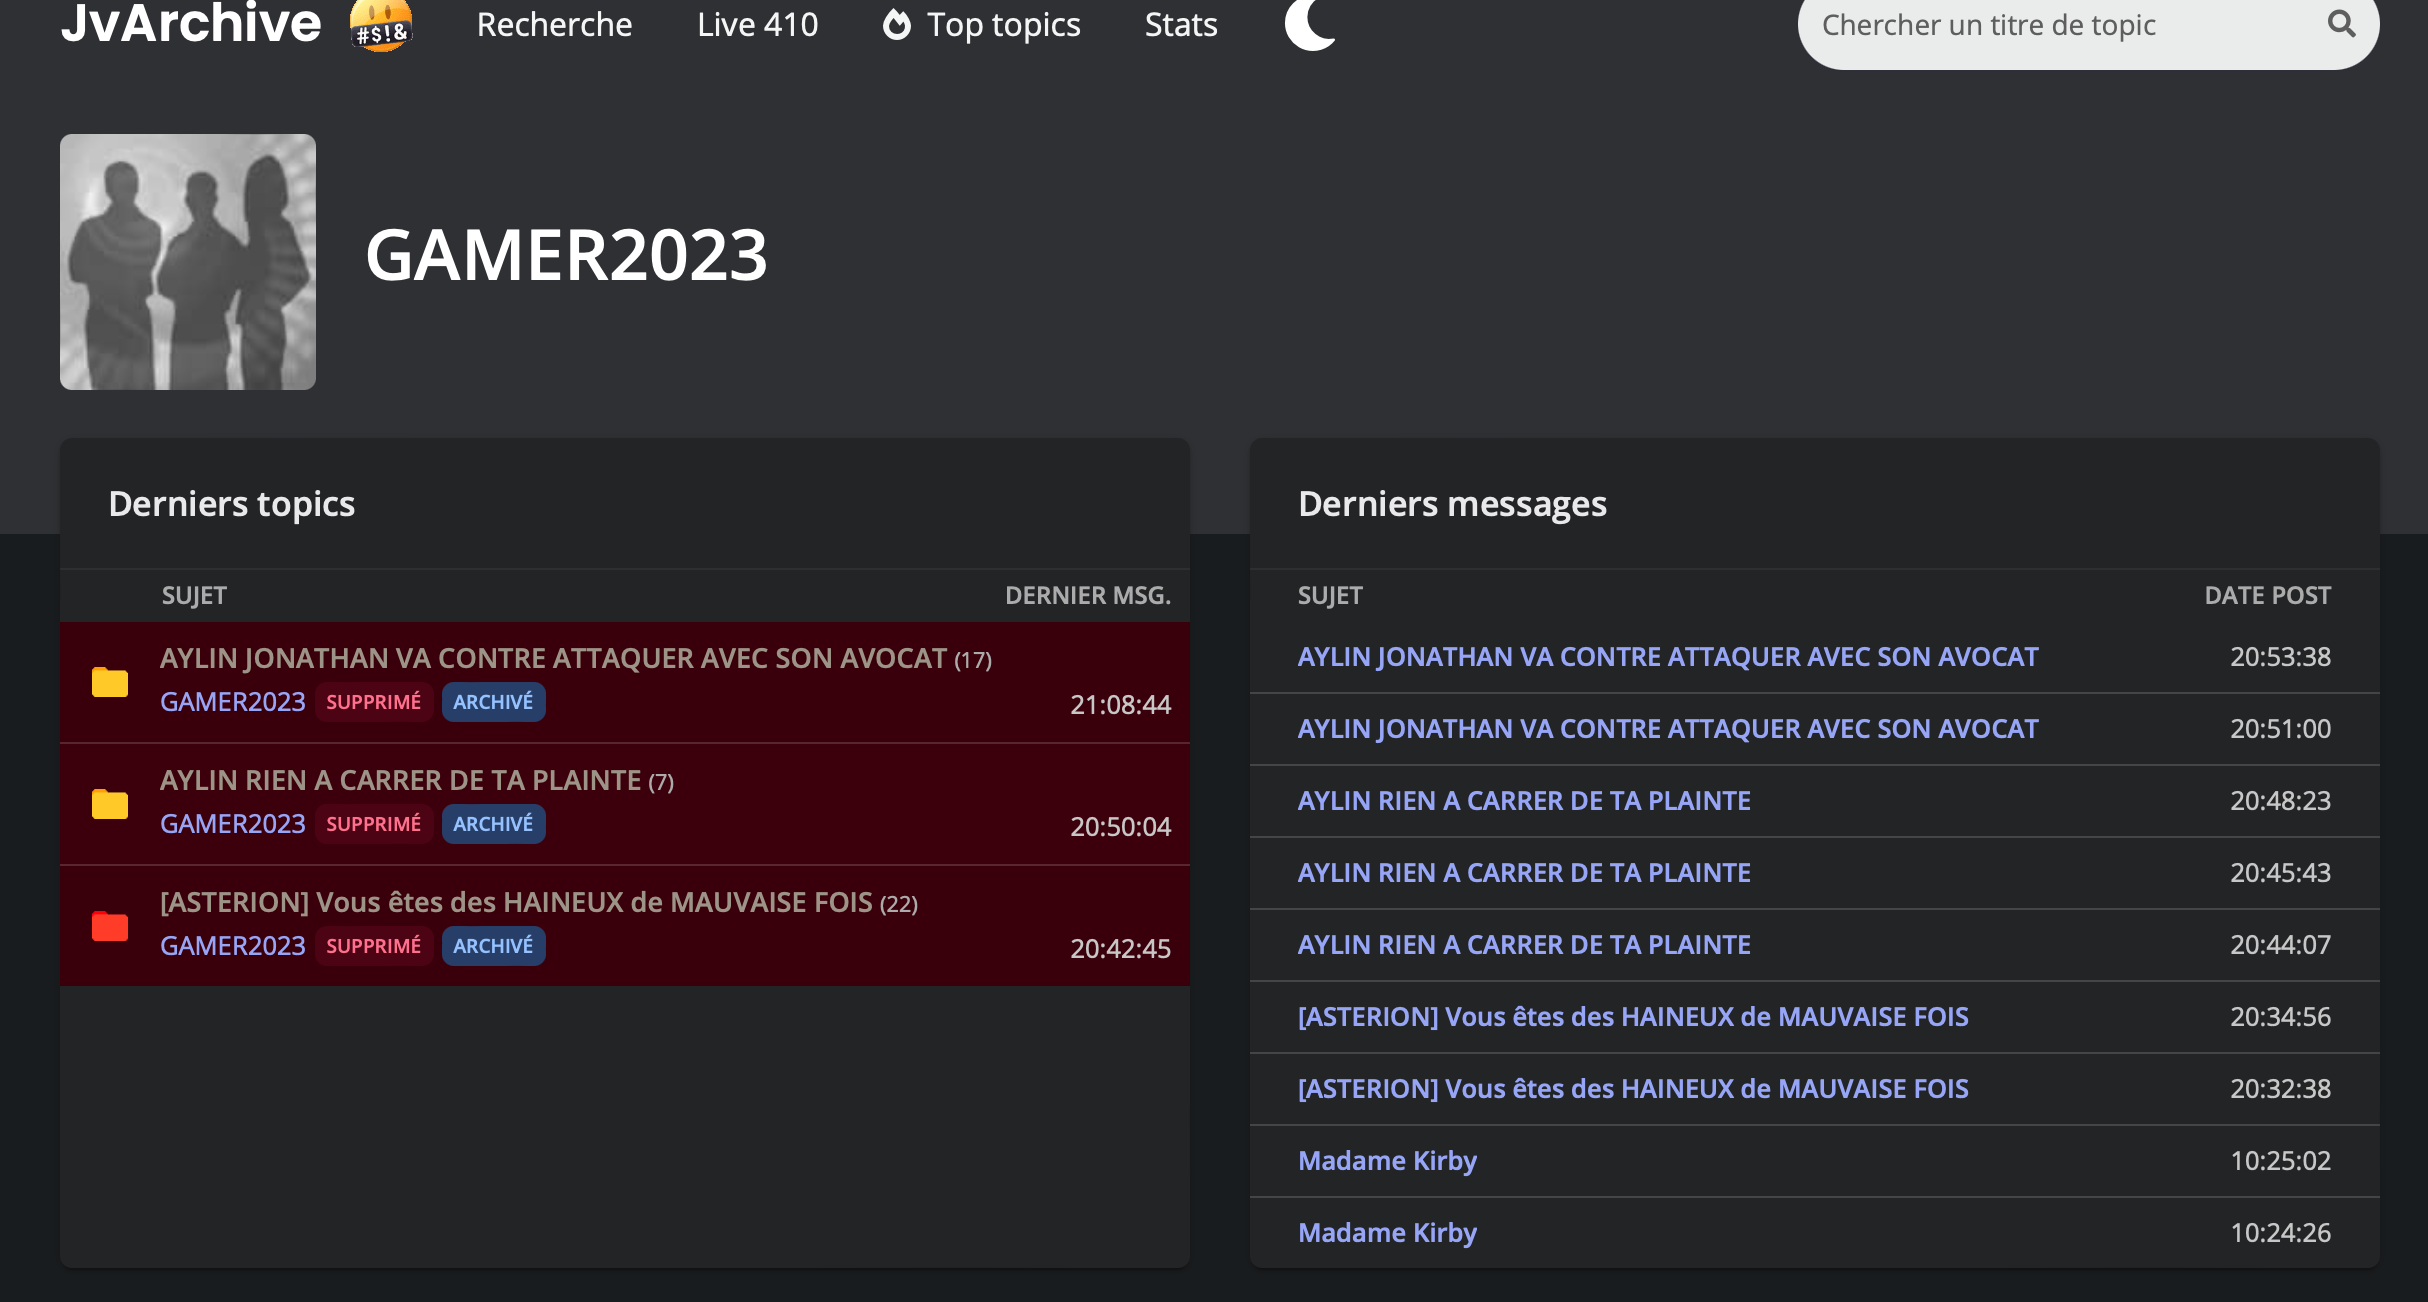
Task: Open the Recherche menu item
Action: (x=554, y=25)
